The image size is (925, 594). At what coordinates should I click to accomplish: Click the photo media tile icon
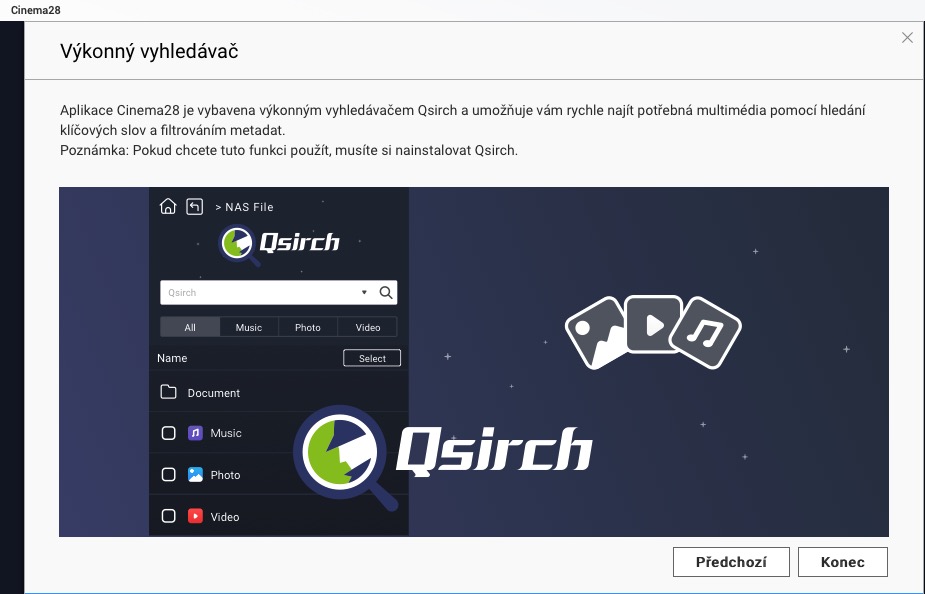point(596,333)
